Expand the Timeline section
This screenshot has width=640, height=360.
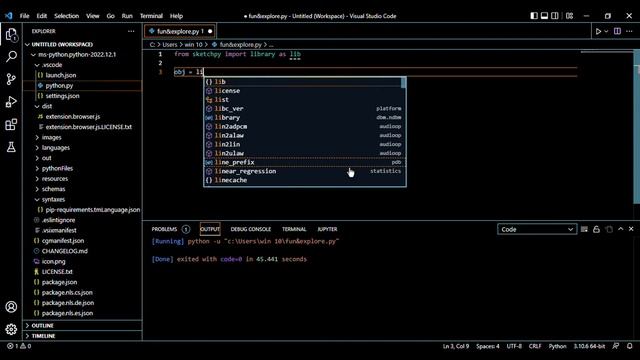click(x=83, y=336)
